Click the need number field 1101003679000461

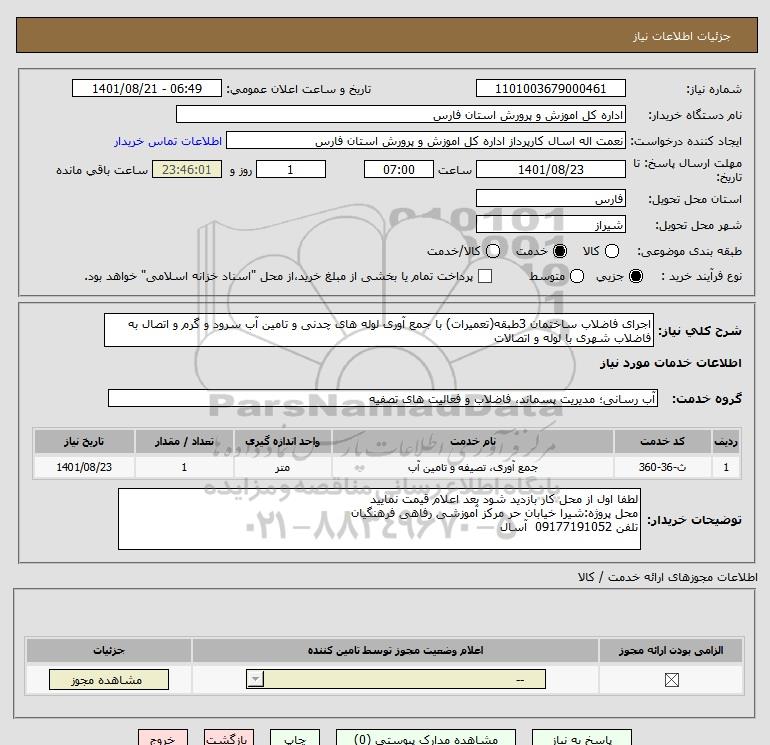pos(550,88)
